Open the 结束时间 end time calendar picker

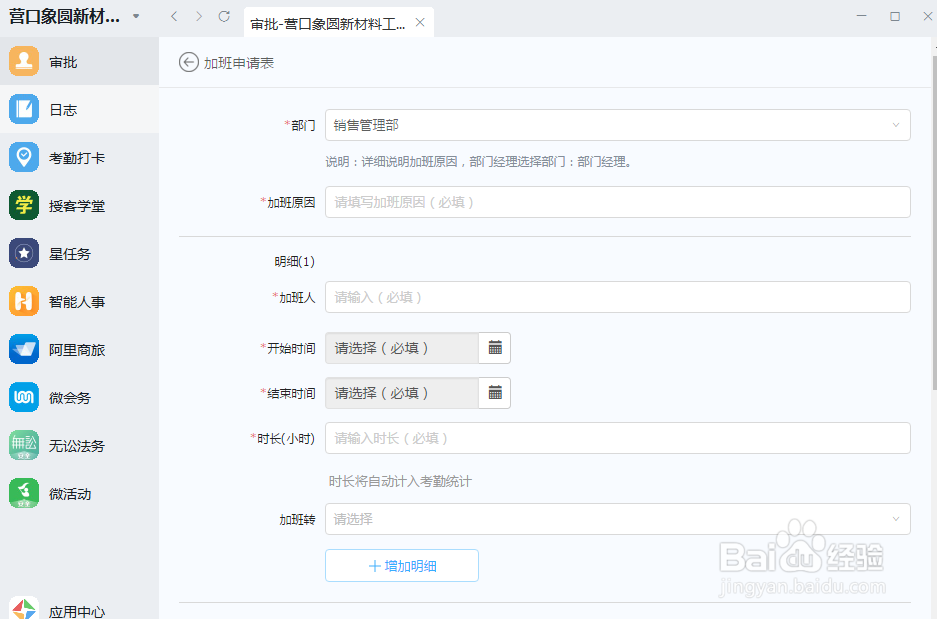point(494,392)
